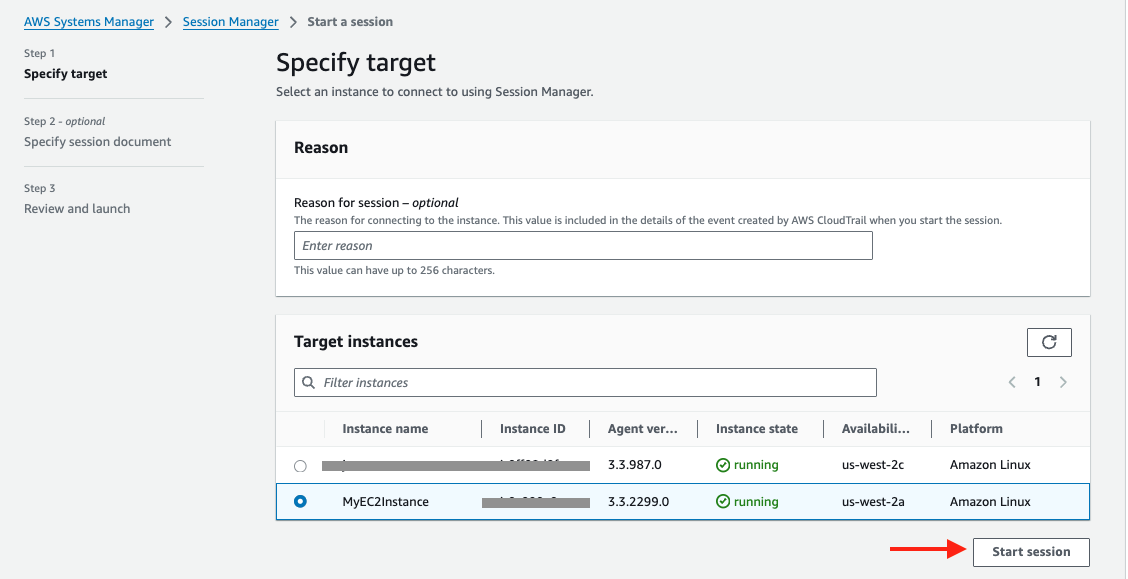
Task: Click the Reason for session input field
Action: [x=583, y=246]
